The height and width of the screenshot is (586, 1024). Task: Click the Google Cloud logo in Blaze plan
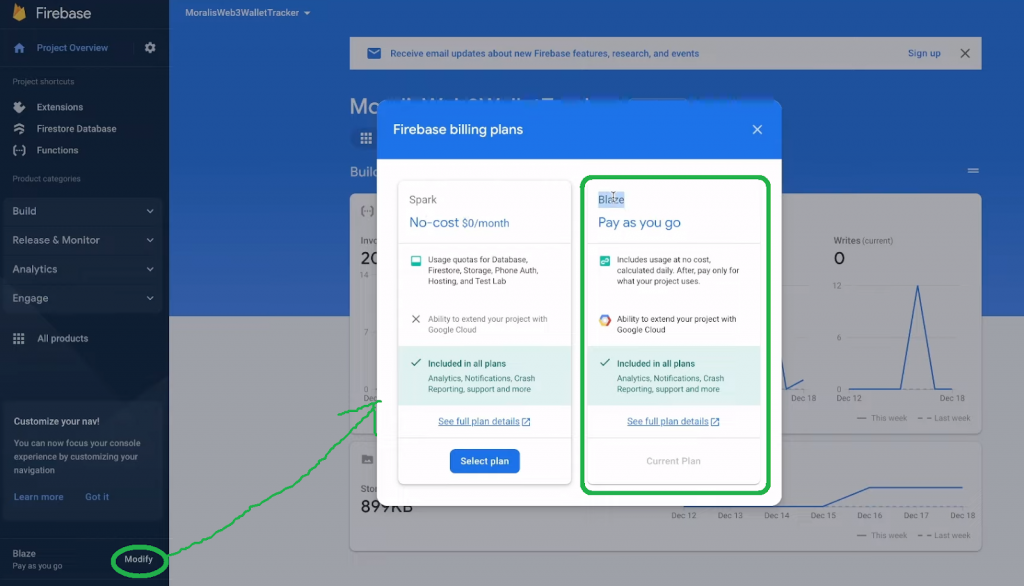605,320
